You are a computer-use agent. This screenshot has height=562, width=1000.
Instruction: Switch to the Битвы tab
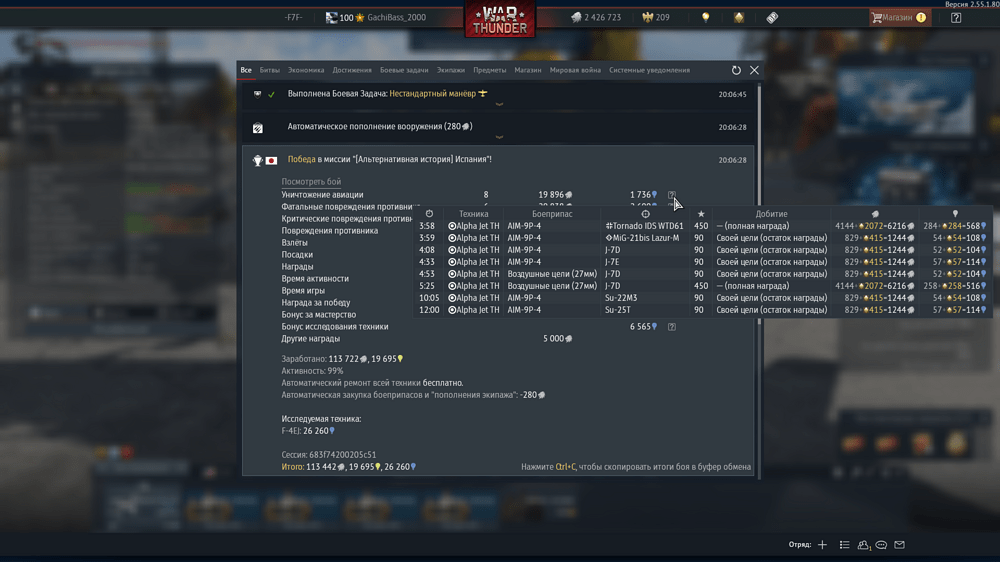[x=270, y=70]
